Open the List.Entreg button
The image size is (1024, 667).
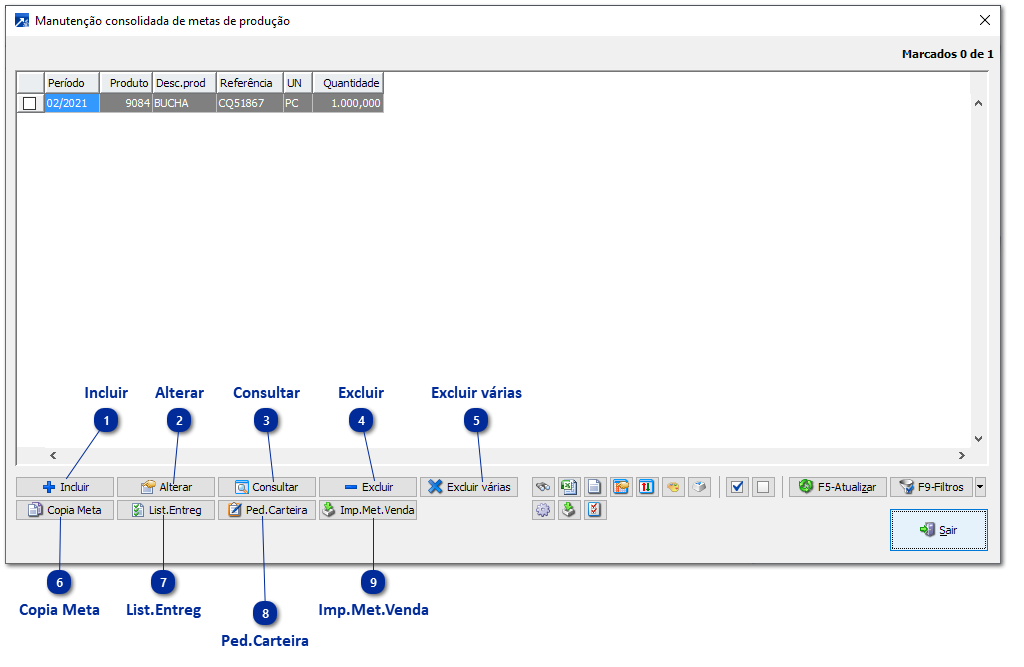166,510
